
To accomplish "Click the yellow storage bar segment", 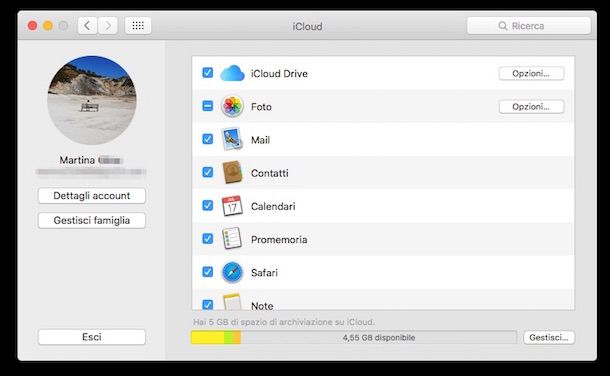I will point(208,338).
